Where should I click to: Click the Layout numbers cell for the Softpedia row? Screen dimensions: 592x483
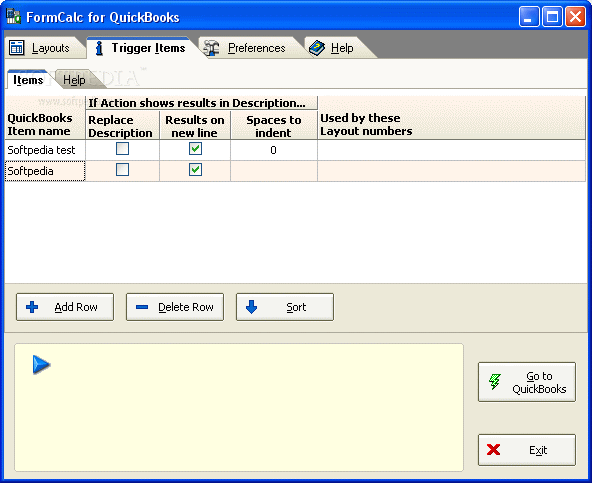pos(452,171)
